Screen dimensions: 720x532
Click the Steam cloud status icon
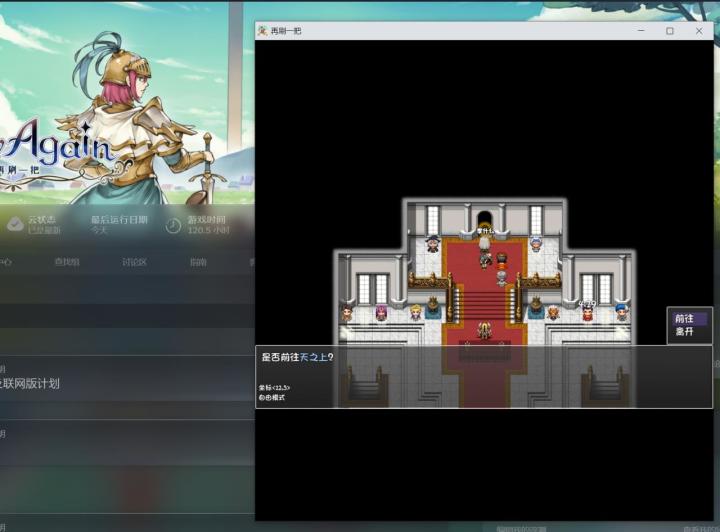click(x=15, y=224)
